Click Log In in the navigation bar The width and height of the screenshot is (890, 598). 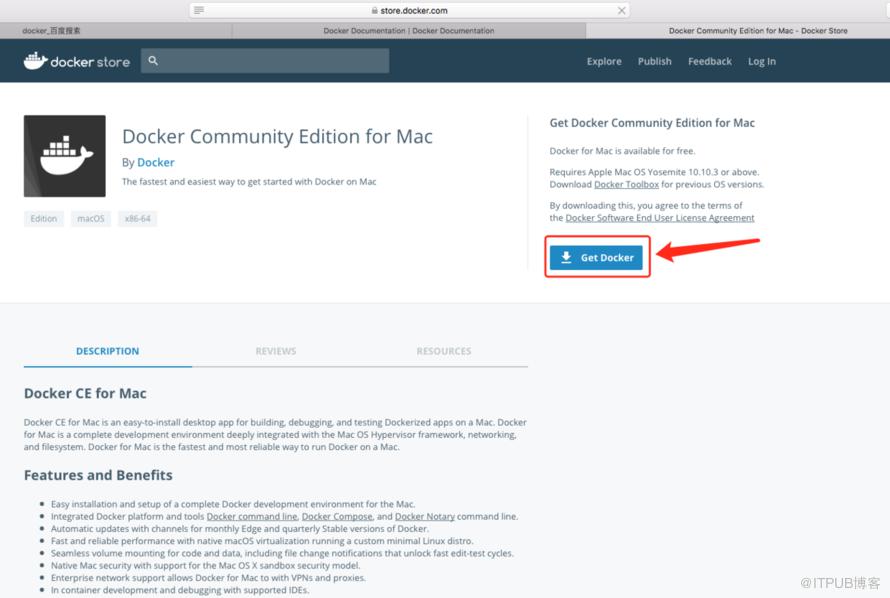click(x=762, y=61)
